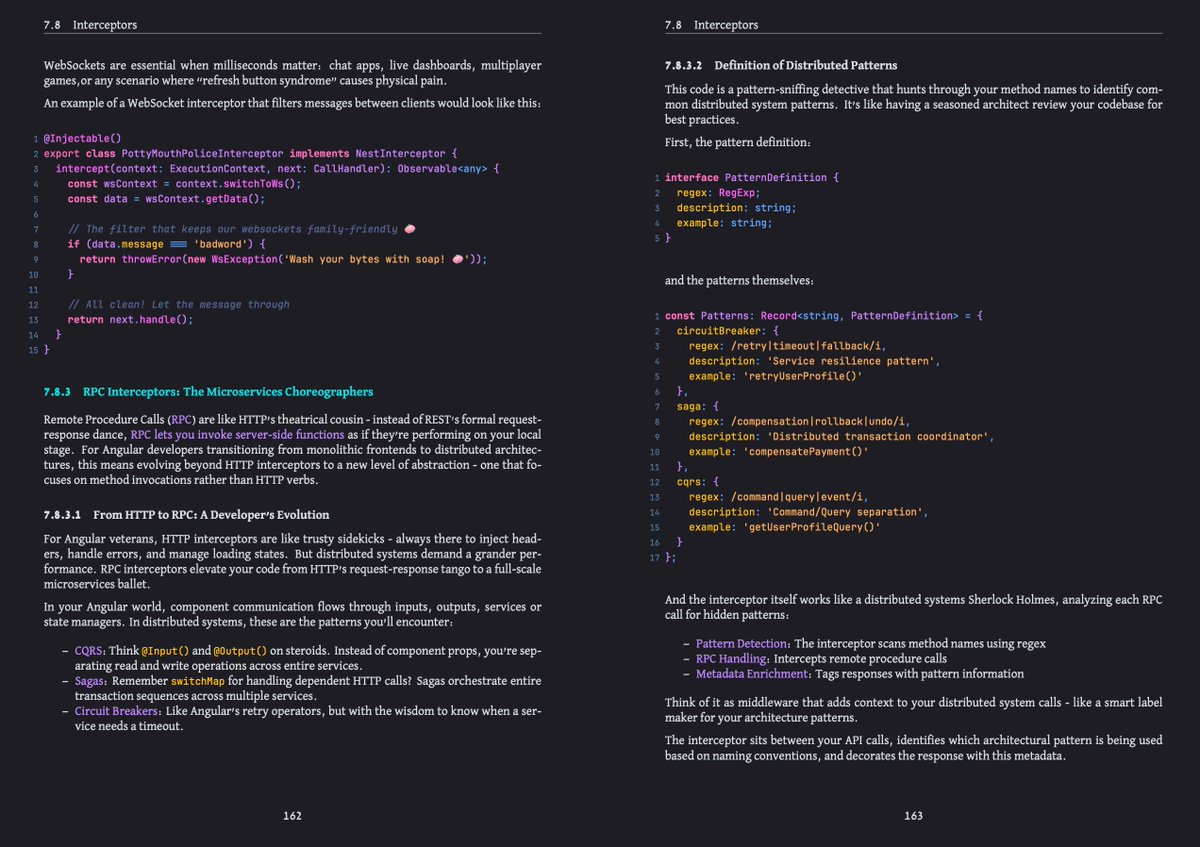Viewport: 1200px width, 847px height.
Task: Open the 'CQRS' bullet link
Action: [x=89, y=651]
